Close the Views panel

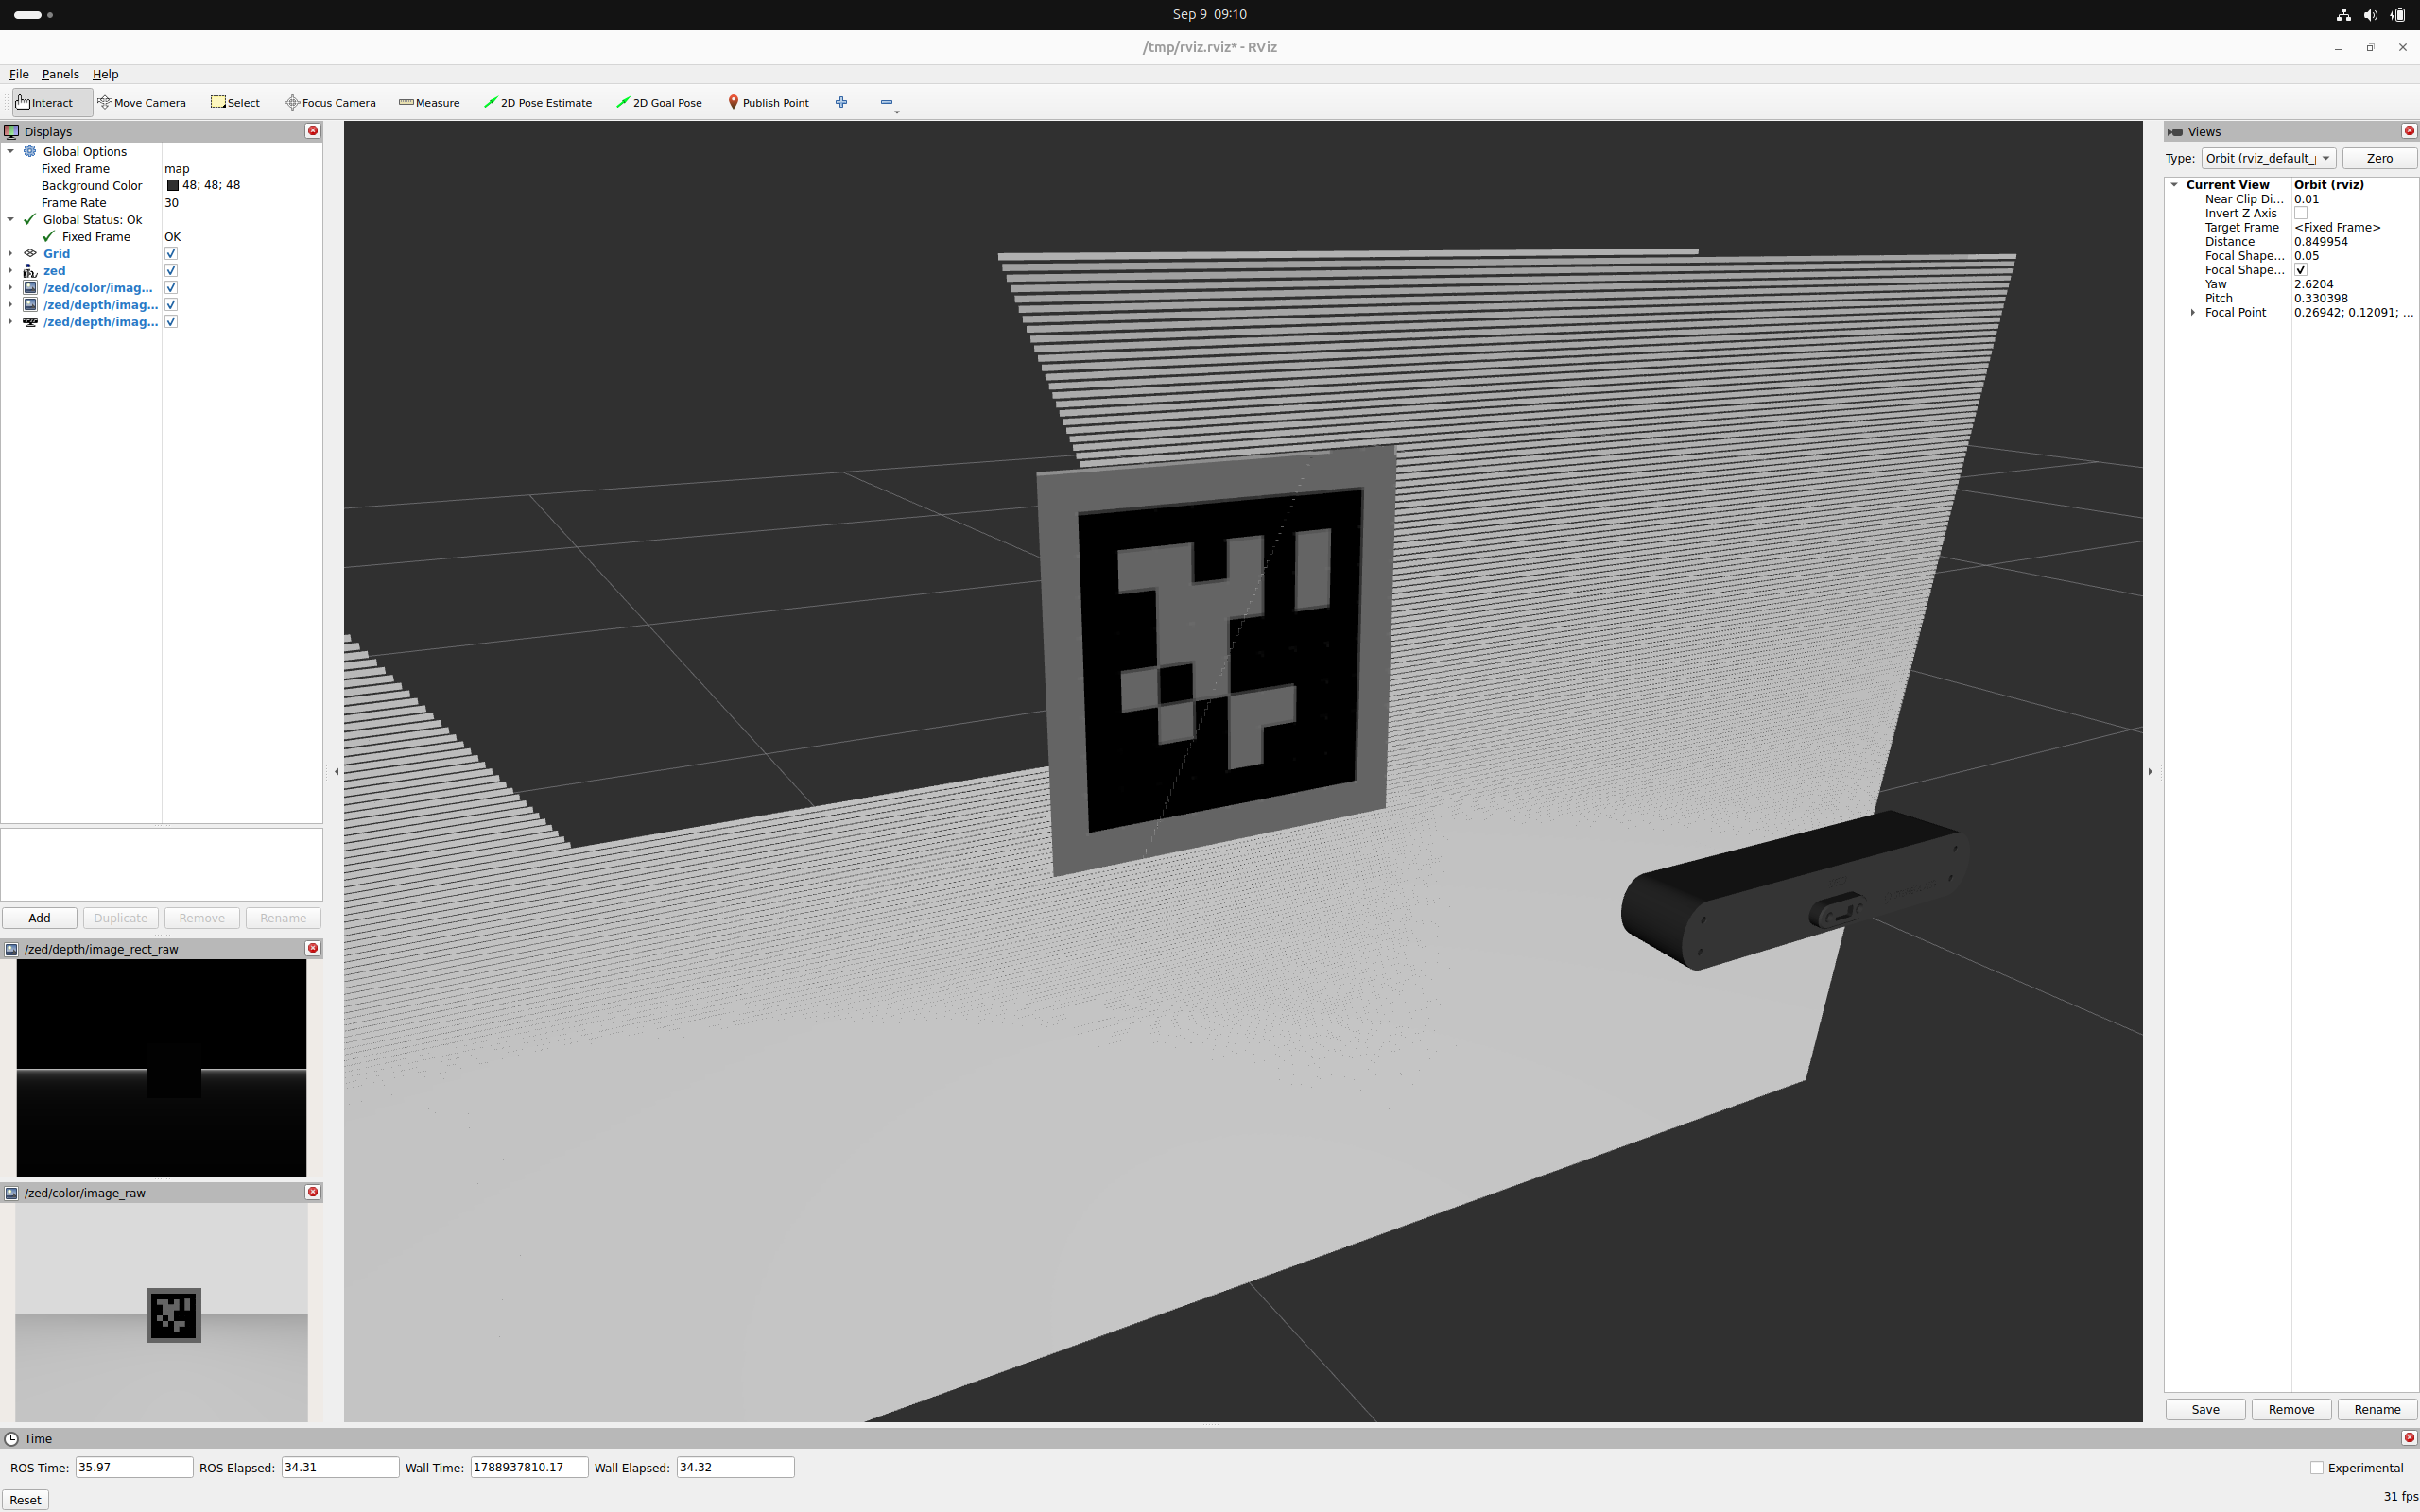pos(2409,131)
